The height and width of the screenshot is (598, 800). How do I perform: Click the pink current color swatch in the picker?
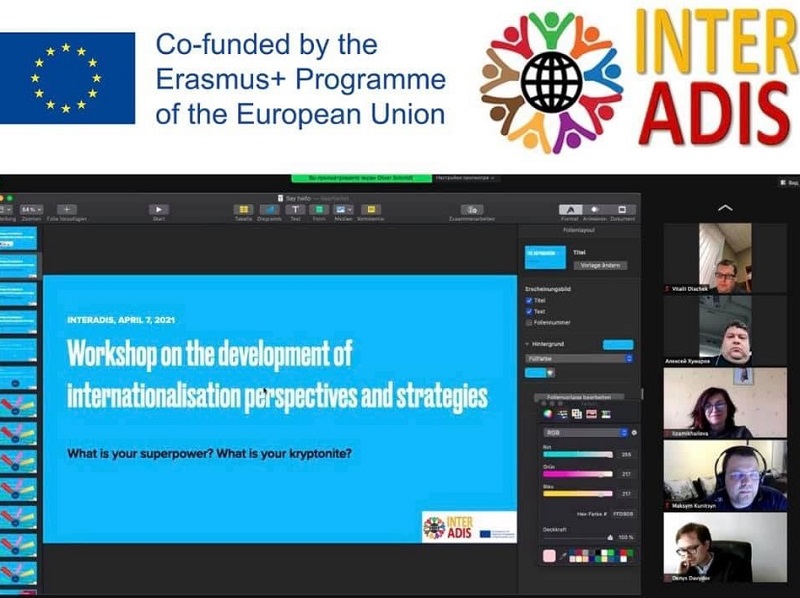tap(549, 556)
